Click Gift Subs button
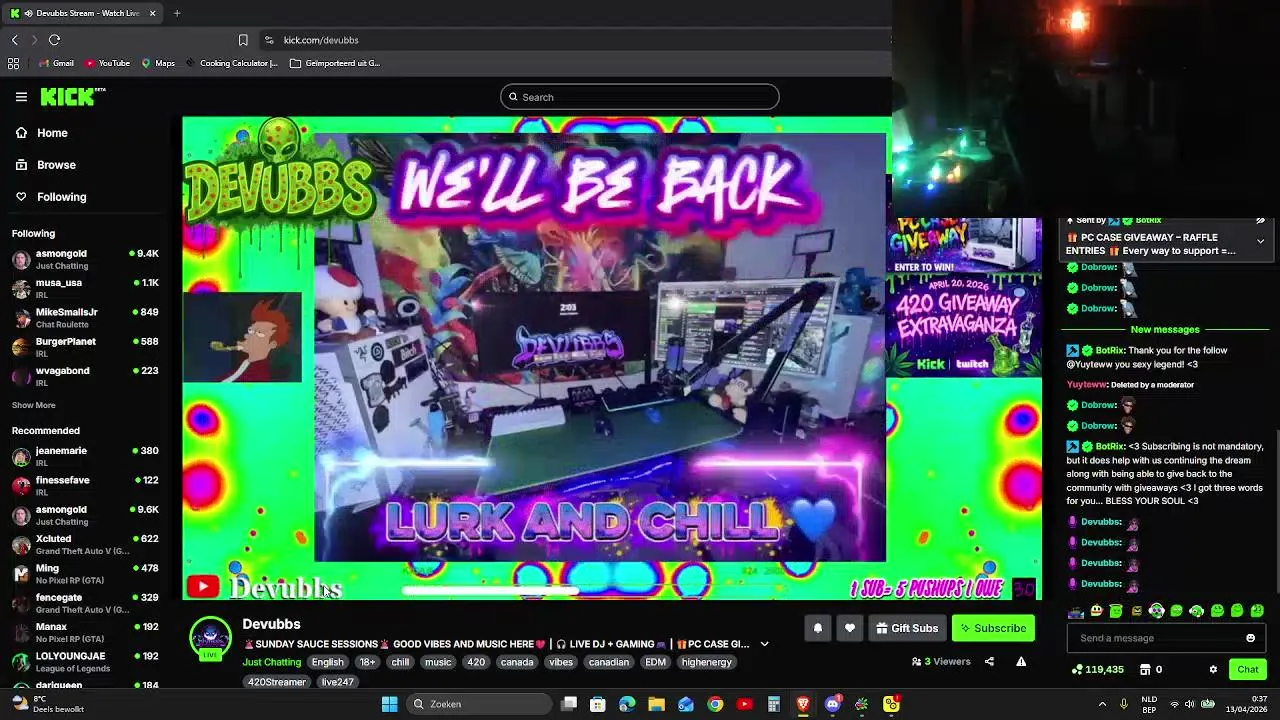The height and width of the screenshot is (720, 1280). 906,628
